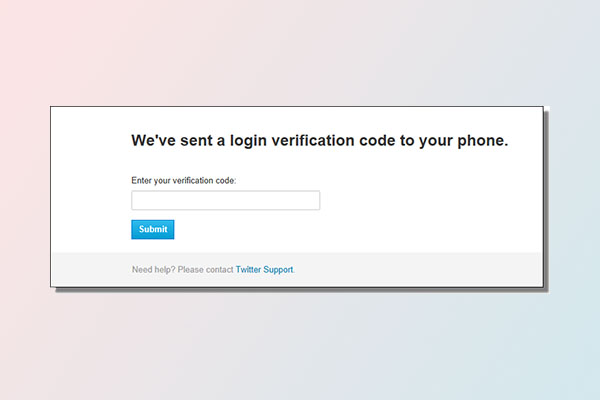
Task: Click the "Enter your verification code:" label
Action: [190, 180]
